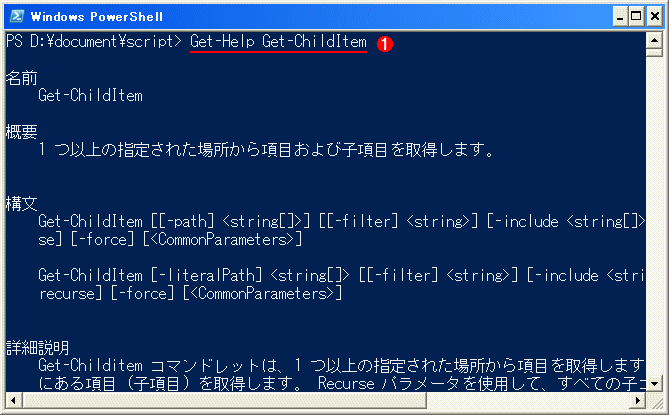Click the horizontal scrollbar left arrow
This screenshot has height=415, width=669.
pyautogui.click(x=14, y=400)
